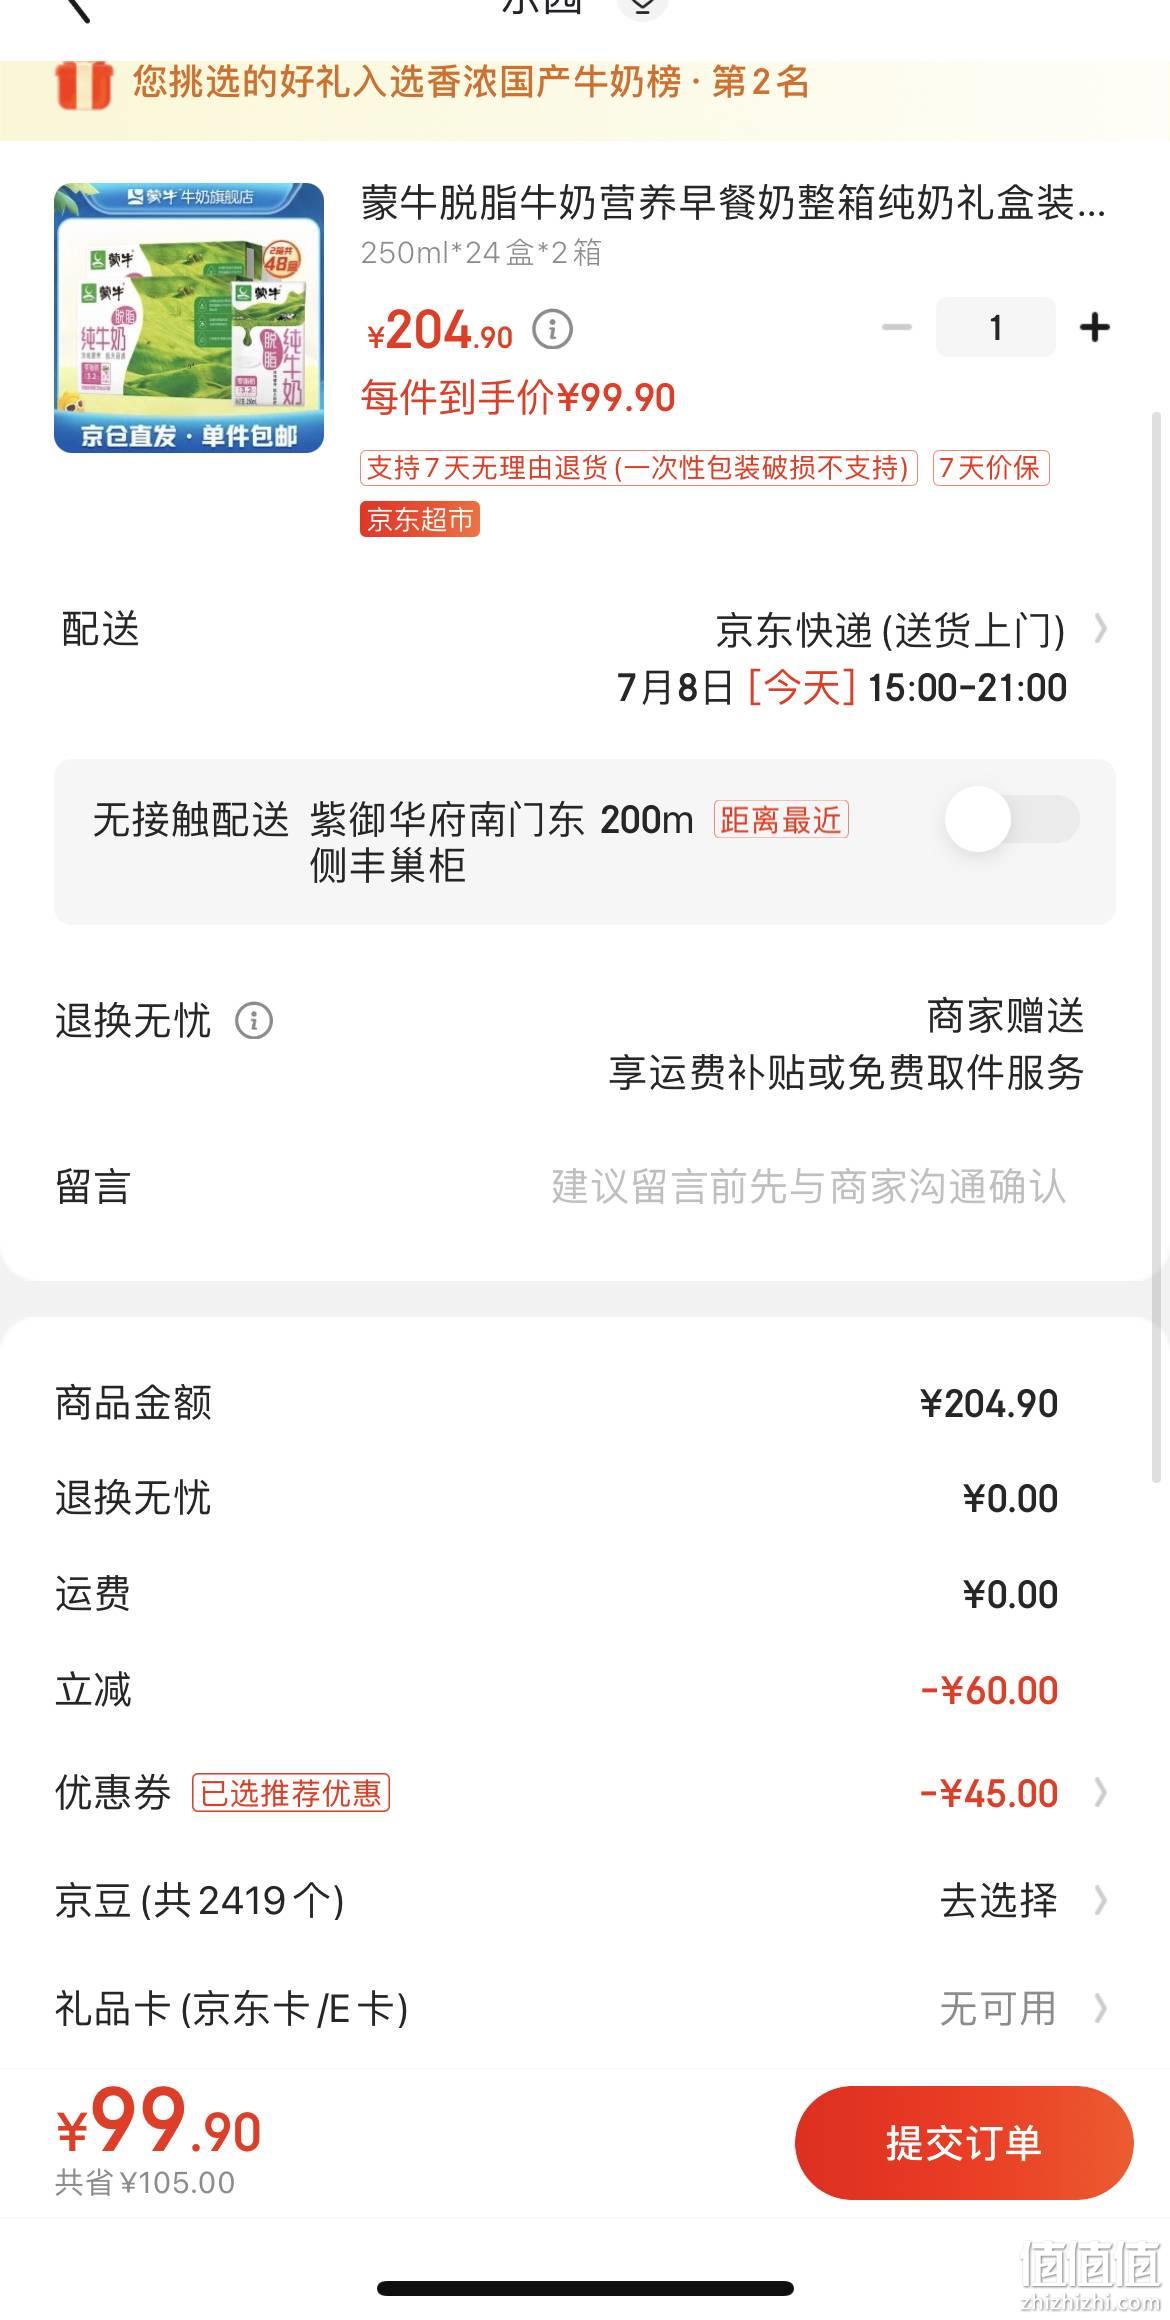This screenshot has height=2320, width=1170.
Task: Tap the 7天价保 price protection tag
Action: tap(991, 467)
